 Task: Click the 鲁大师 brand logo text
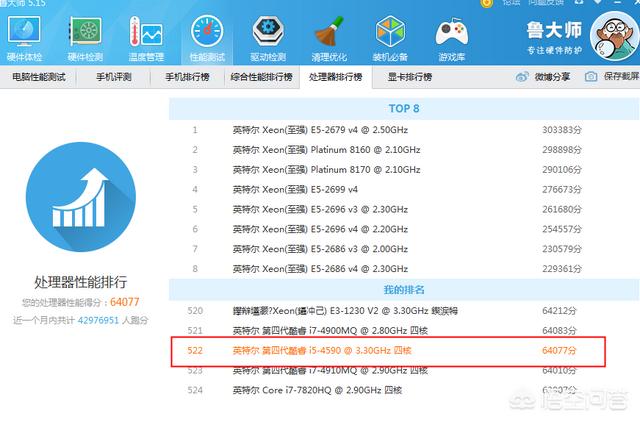pos(554,31)
